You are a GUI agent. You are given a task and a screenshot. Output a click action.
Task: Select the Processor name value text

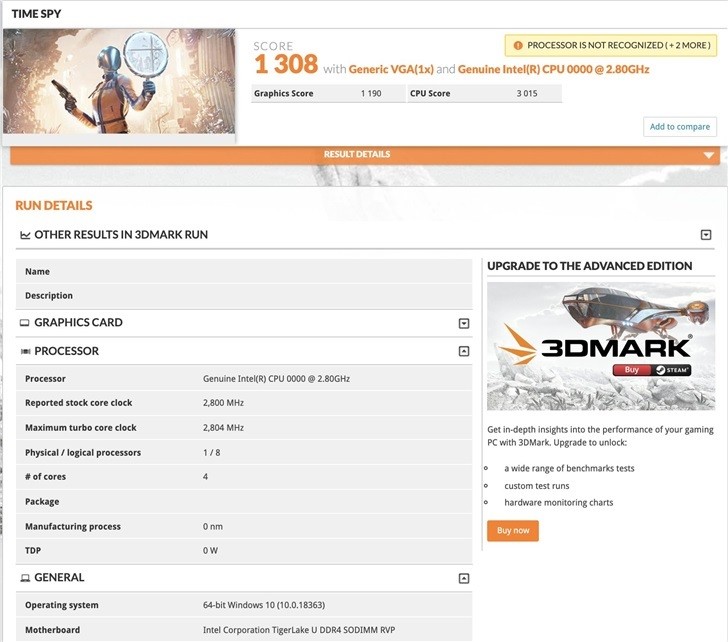pos(276,379)
